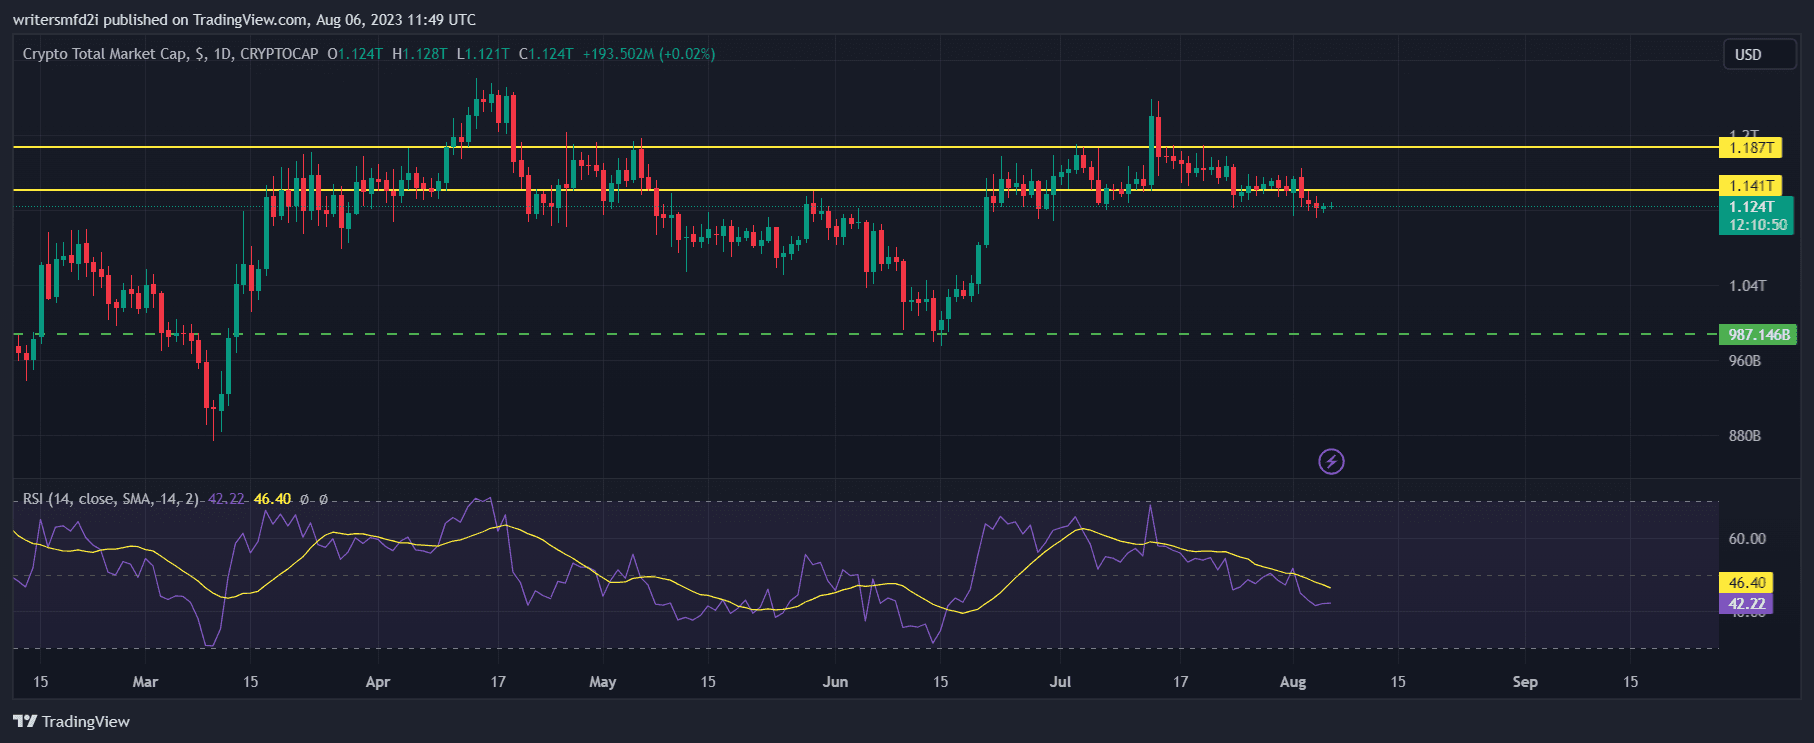Click the 987.146B green price label
This screenshot has width=1814, height=743.
click(x=1758, y=335)
